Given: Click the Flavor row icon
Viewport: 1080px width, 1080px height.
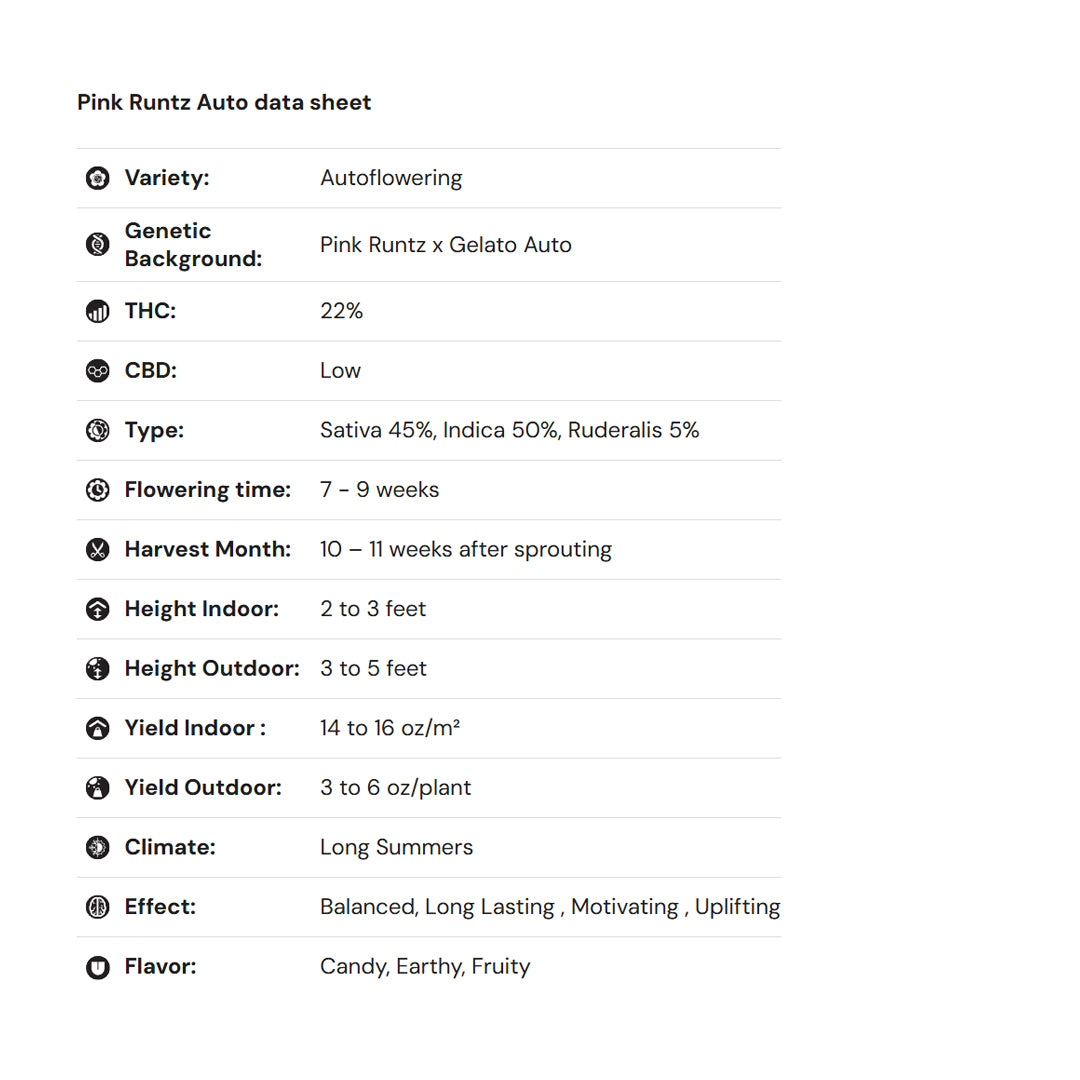Looking at the screenshot, I should (97, 967).
